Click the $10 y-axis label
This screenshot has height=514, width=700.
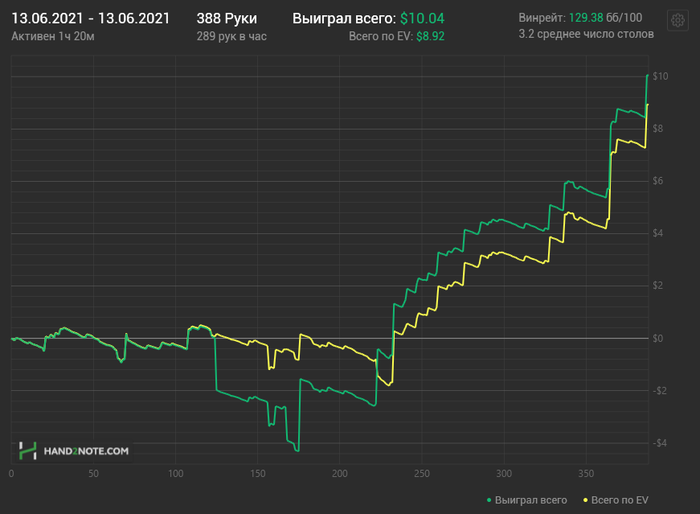(x=660, y=76)
